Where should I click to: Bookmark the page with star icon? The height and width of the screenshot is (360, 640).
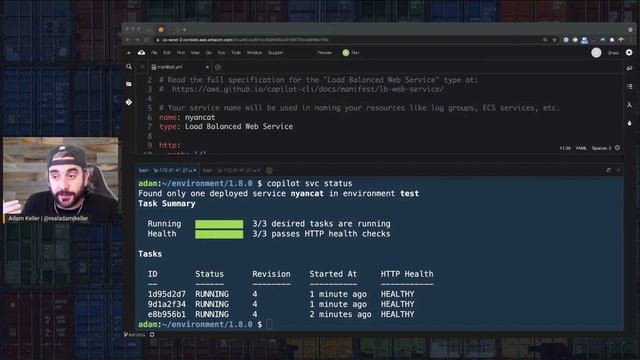click(x=554, y=40)
